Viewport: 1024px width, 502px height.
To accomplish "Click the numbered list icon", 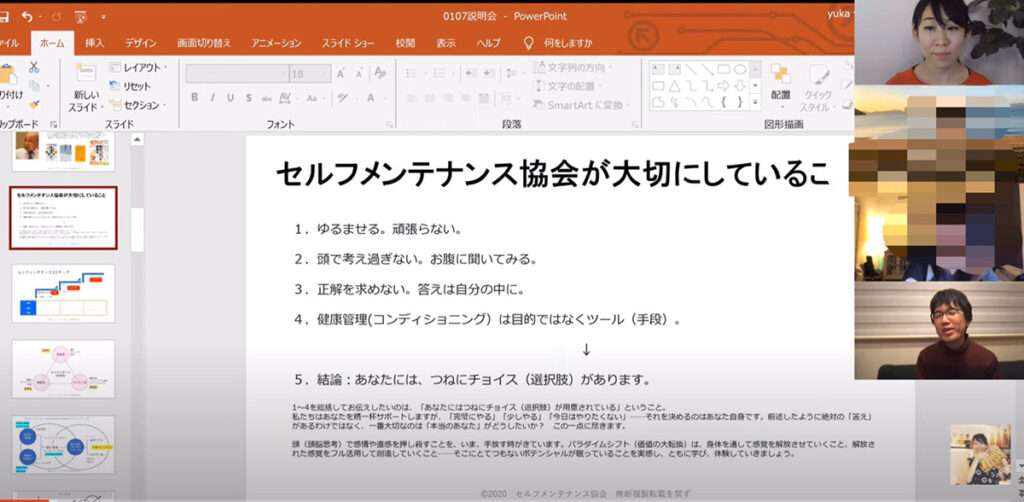I will (x=439, y=73).
